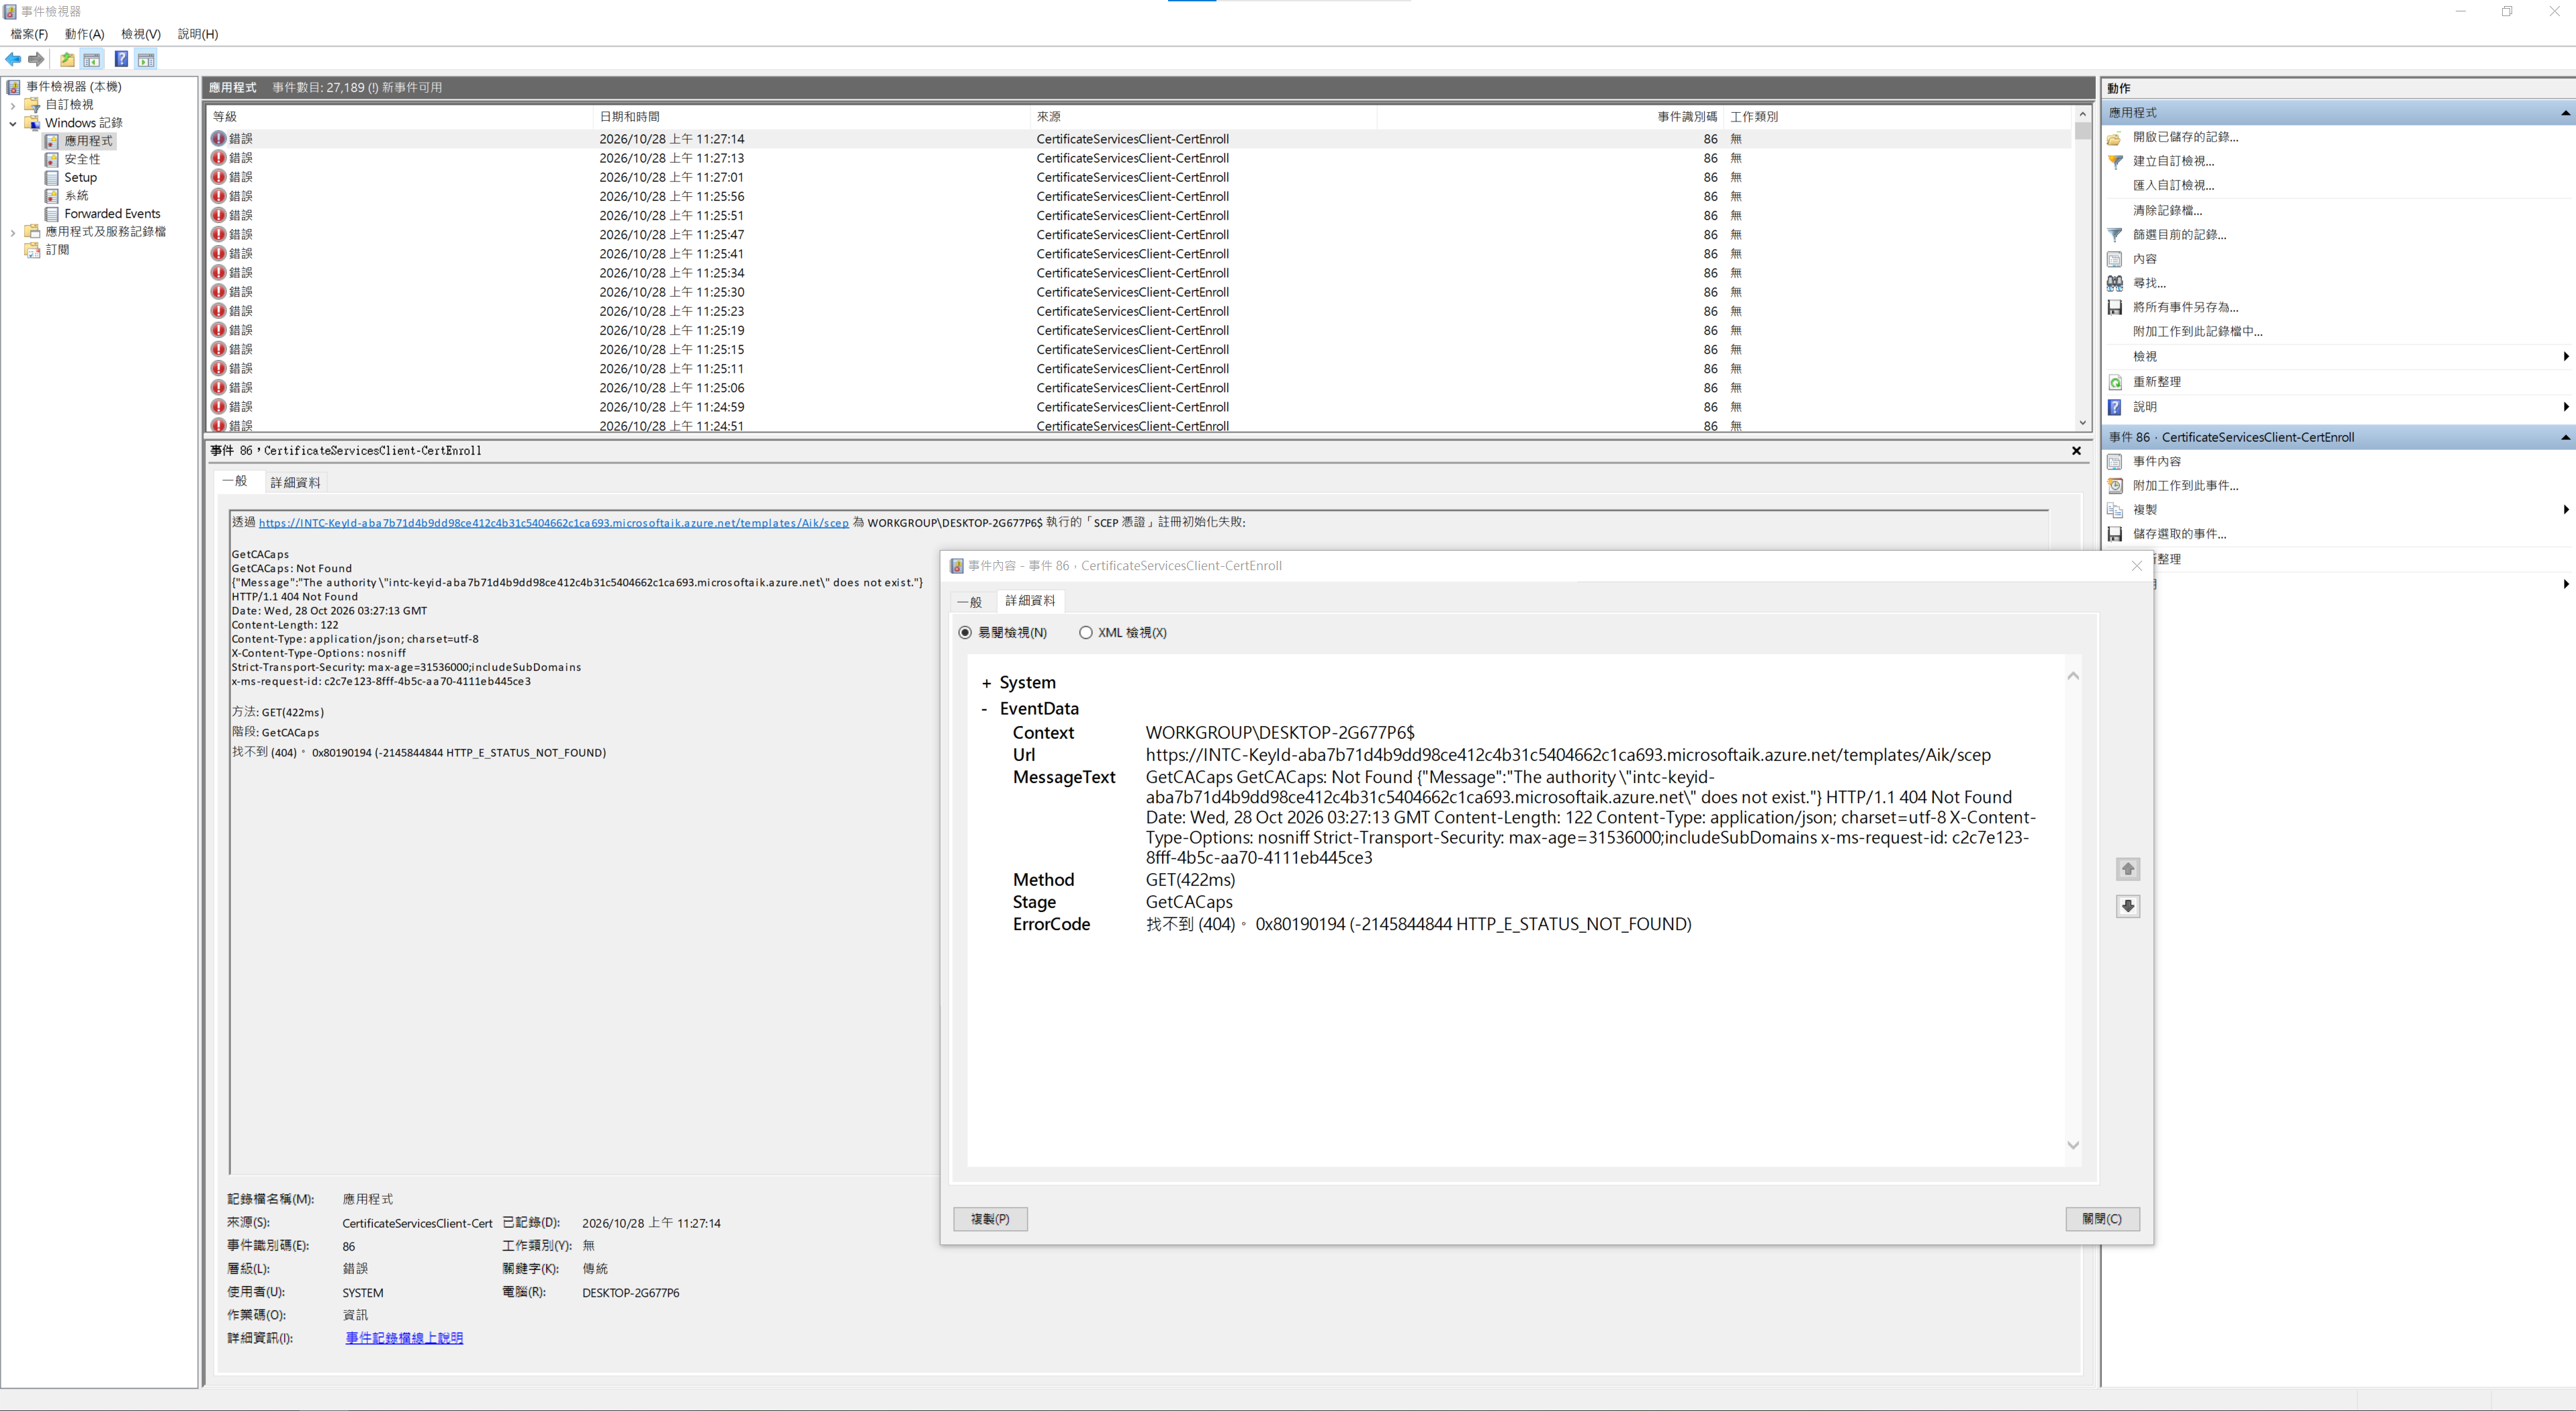
Task: Open the 尋找... binoculars action
Action: (2115, 283)
